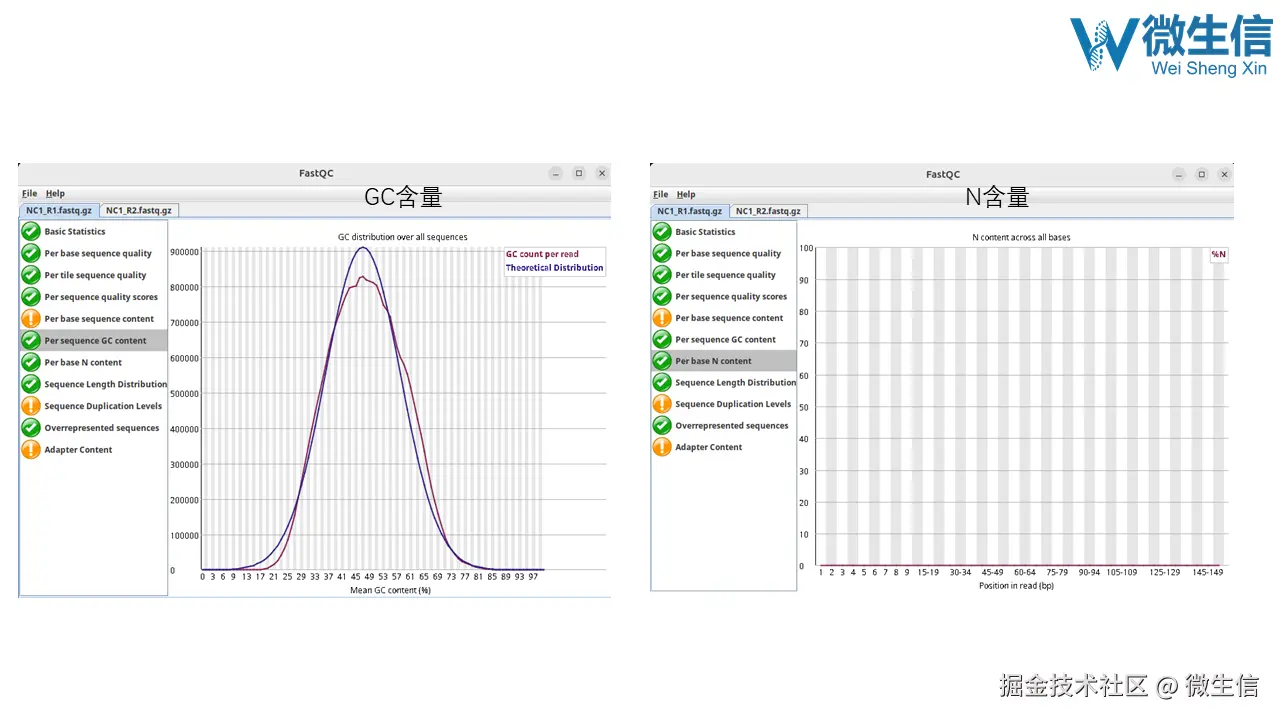Select Per sequence GC content label in right window
This screenshot has height=720, width=1280.
725,339
